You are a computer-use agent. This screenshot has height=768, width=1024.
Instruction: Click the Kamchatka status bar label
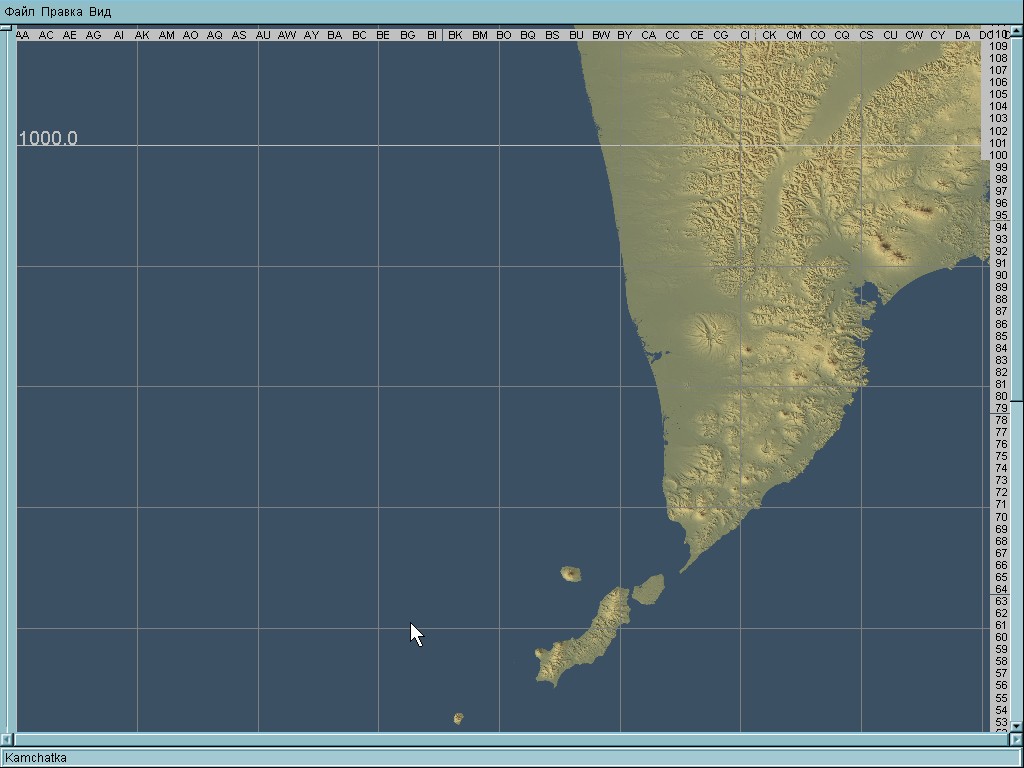coord(36,758)
